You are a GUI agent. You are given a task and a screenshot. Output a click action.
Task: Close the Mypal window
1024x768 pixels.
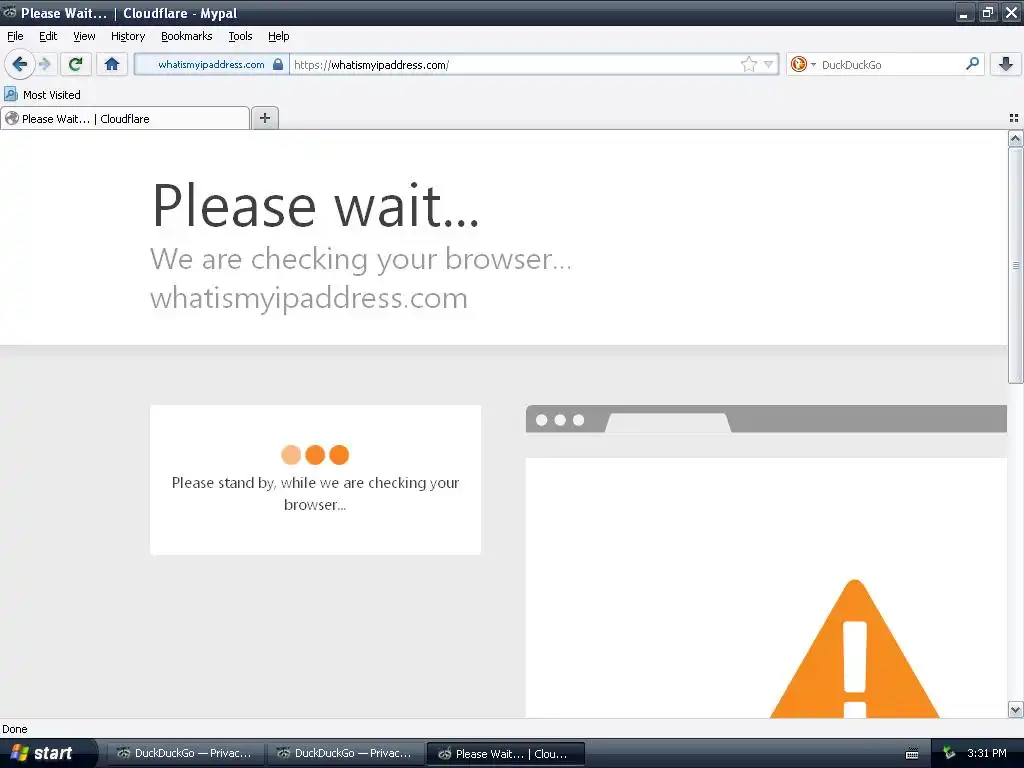tap(1011, 13)
